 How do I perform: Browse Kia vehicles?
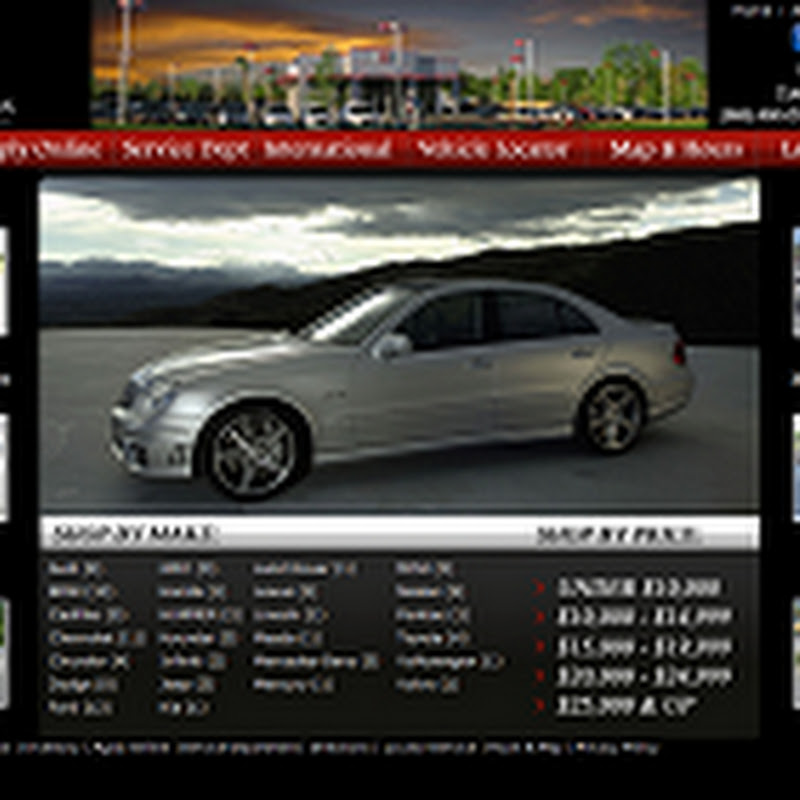[183, 708]
